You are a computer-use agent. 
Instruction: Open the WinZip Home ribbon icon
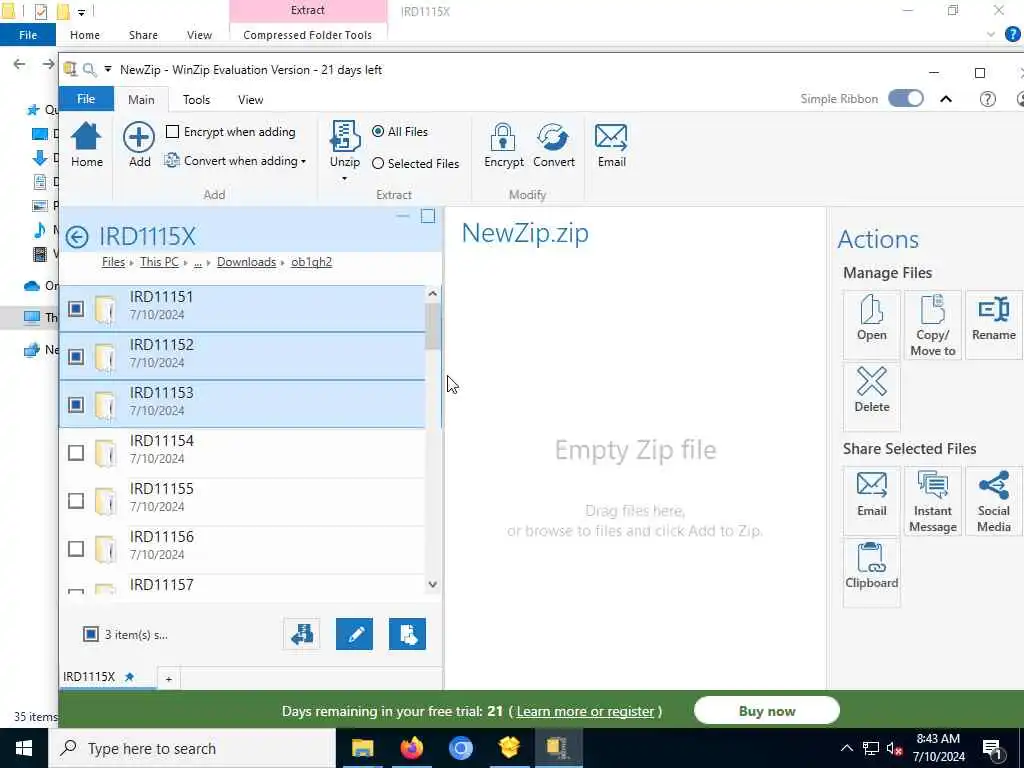click(86, 145)
